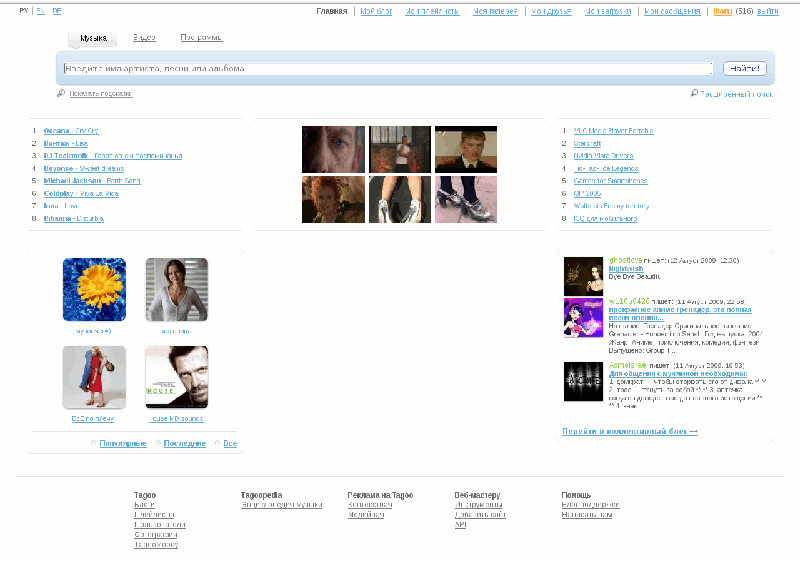Select the Последние radio option

point(158,443)
